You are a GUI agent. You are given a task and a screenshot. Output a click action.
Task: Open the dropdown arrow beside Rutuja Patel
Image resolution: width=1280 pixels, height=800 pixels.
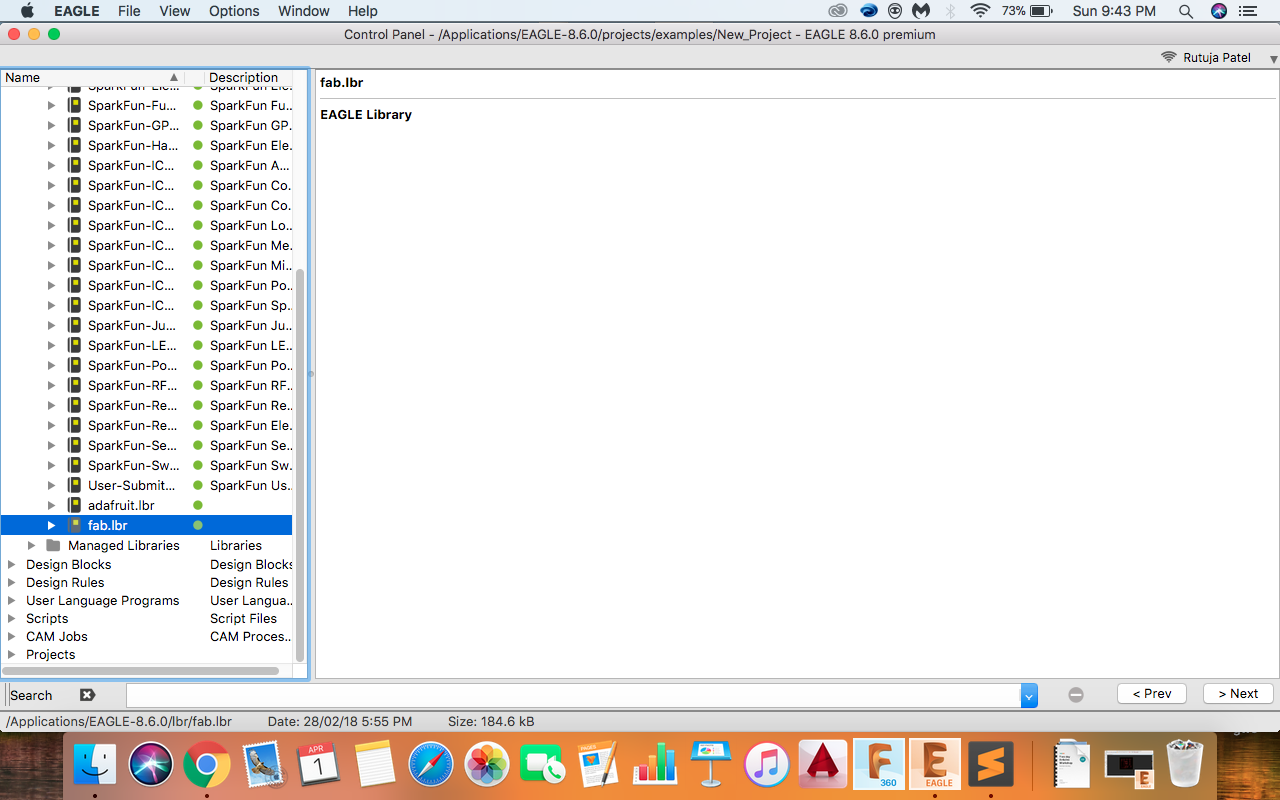click(1272, 58)
